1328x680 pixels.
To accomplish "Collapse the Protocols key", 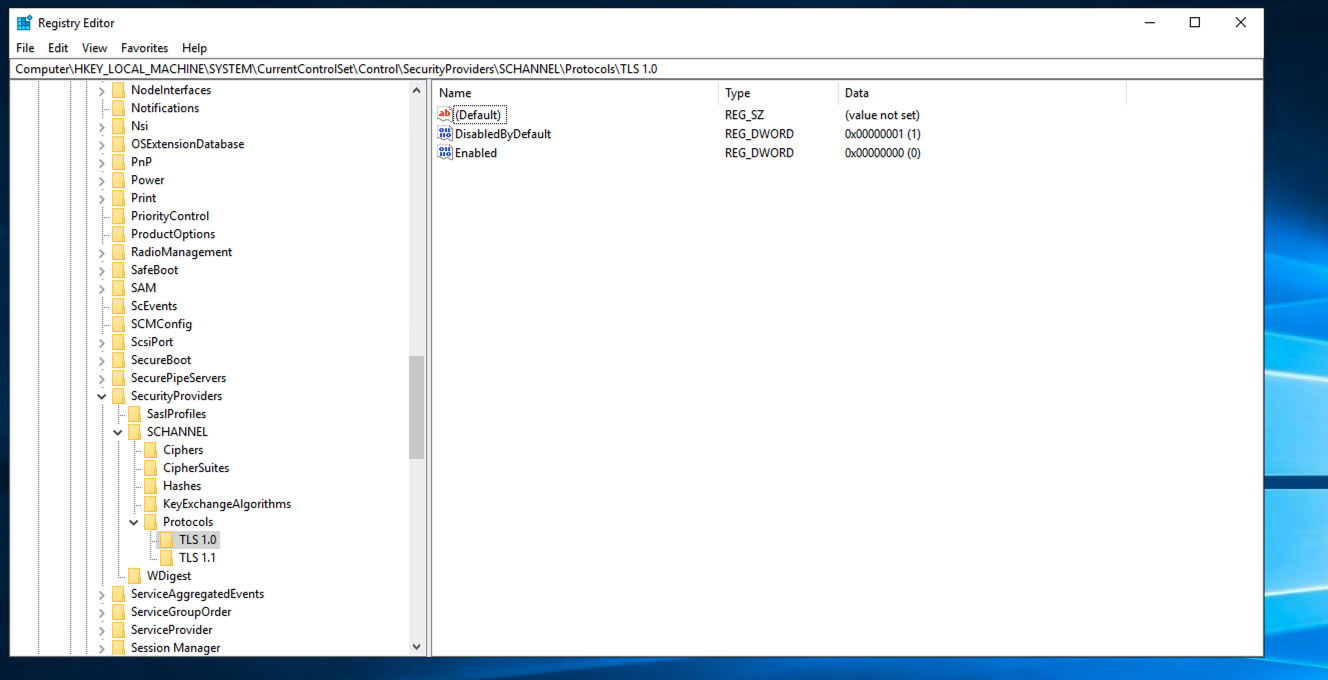I will pos(134,523).
